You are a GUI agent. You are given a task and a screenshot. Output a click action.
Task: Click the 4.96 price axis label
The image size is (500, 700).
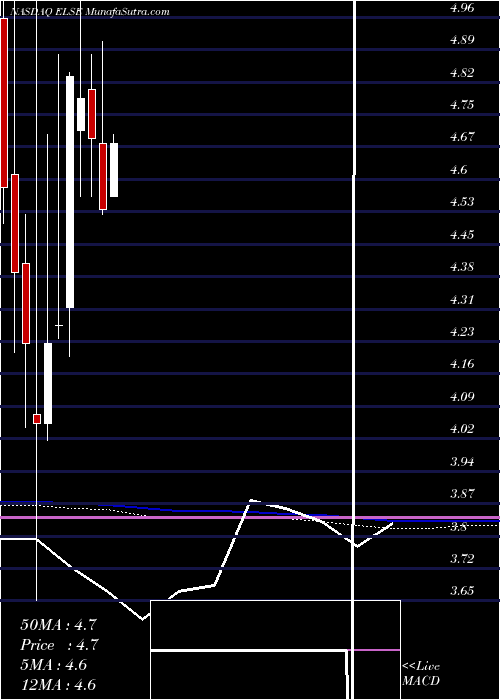pos(464,8)
